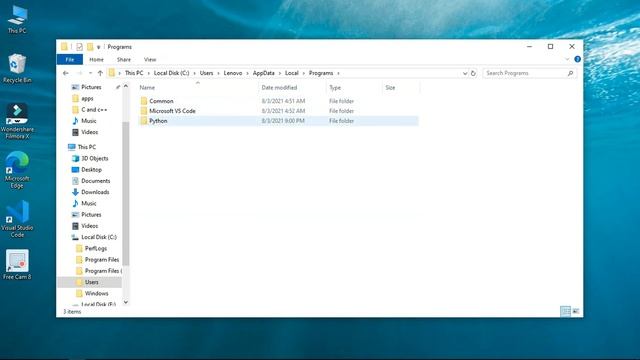Click Users in address breadcrumb
The image size is (640, 360).
207,73
